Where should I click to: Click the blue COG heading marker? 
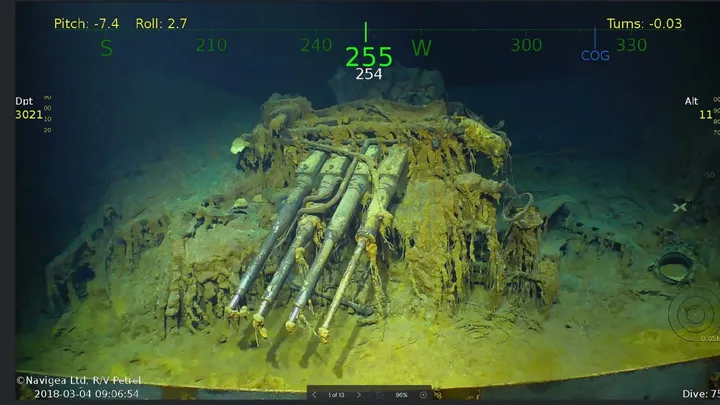point(595,56)
